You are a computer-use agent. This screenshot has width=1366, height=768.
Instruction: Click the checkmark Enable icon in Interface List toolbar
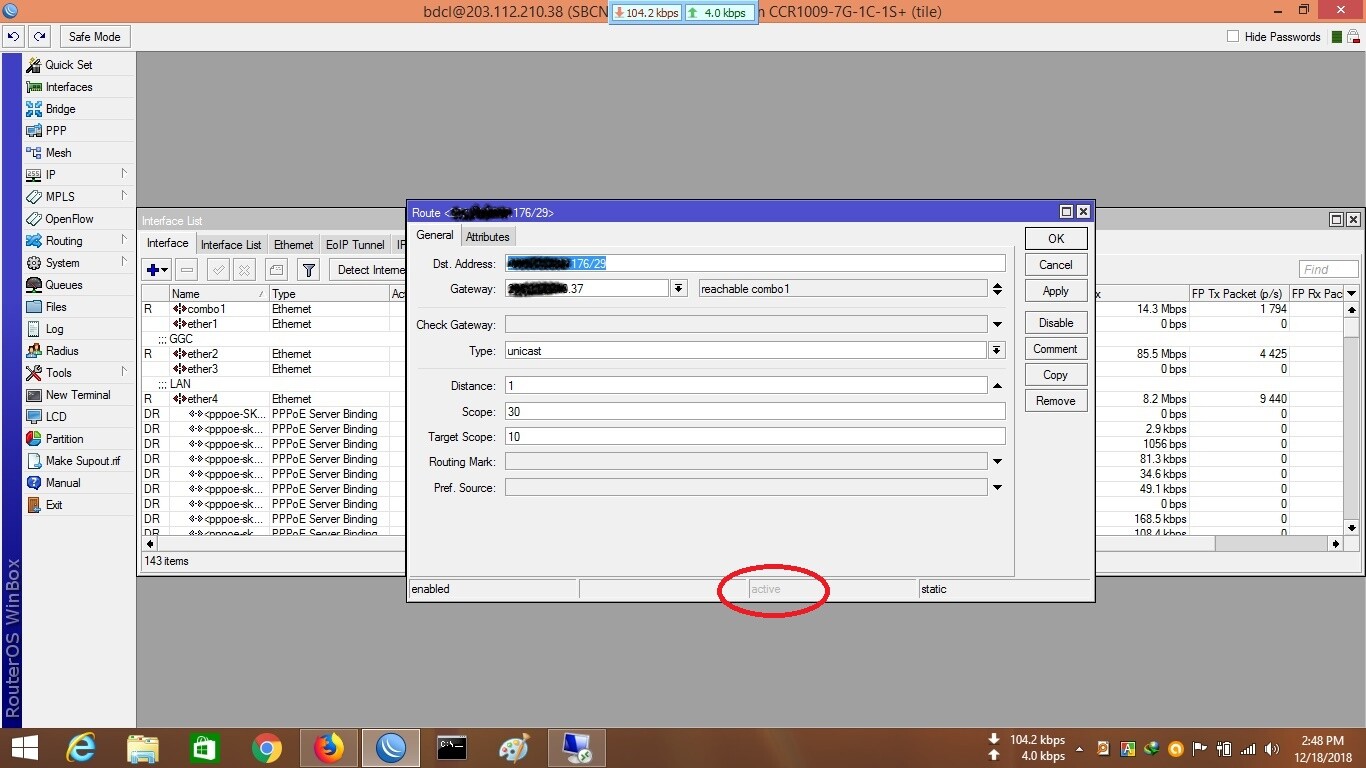(218, 270)
